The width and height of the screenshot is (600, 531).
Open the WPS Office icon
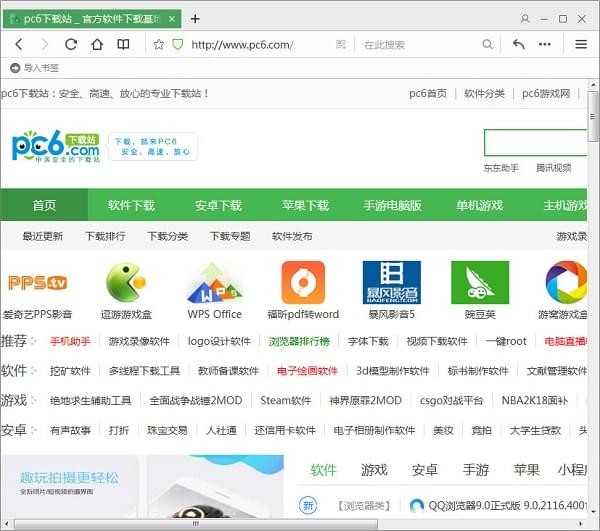click(214, 283)
